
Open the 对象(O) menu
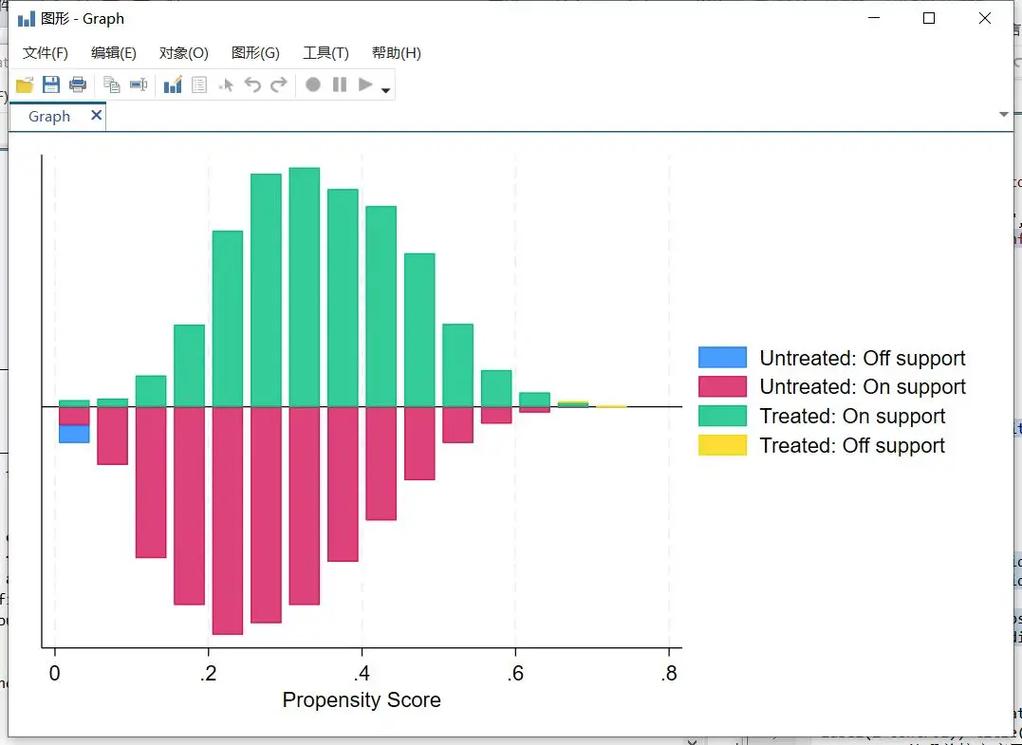[184, 53]
